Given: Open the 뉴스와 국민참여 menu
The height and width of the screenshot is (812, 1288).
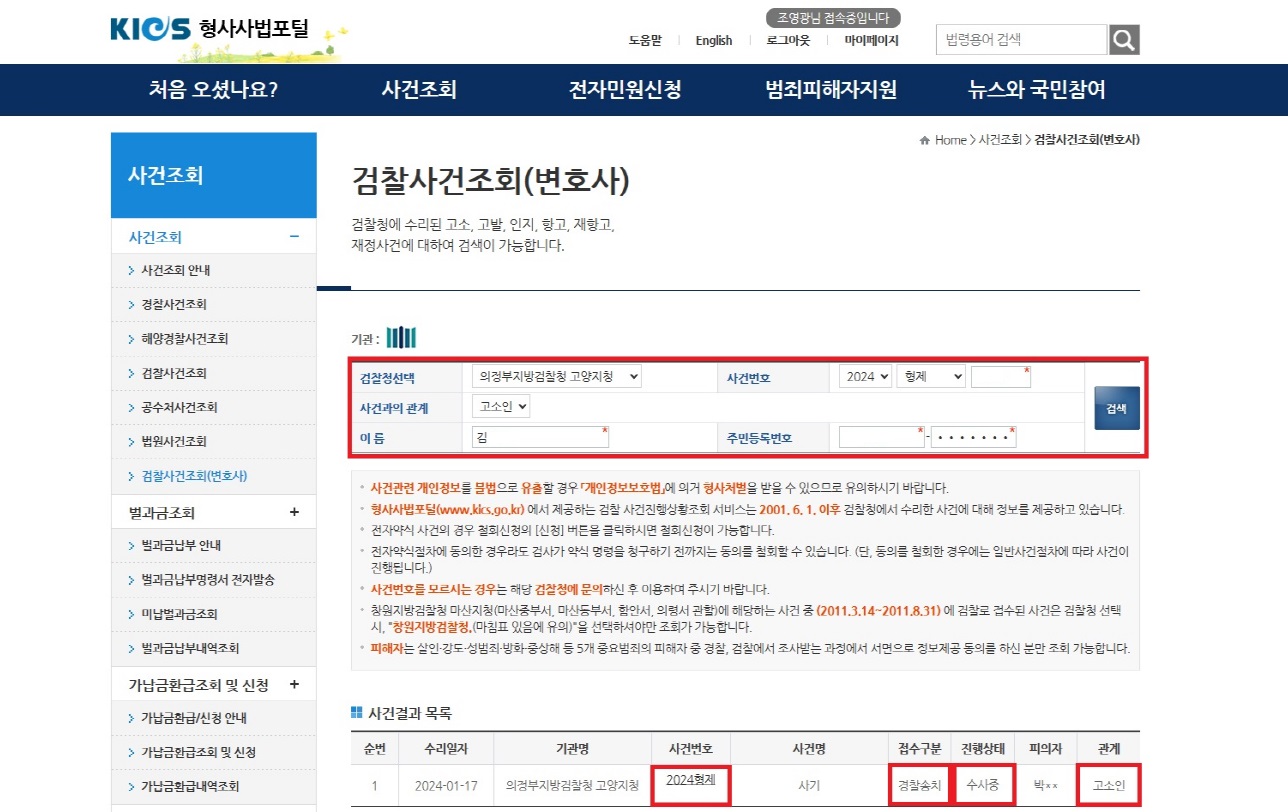Looking at the screenshot, I should pos(1036,90).
